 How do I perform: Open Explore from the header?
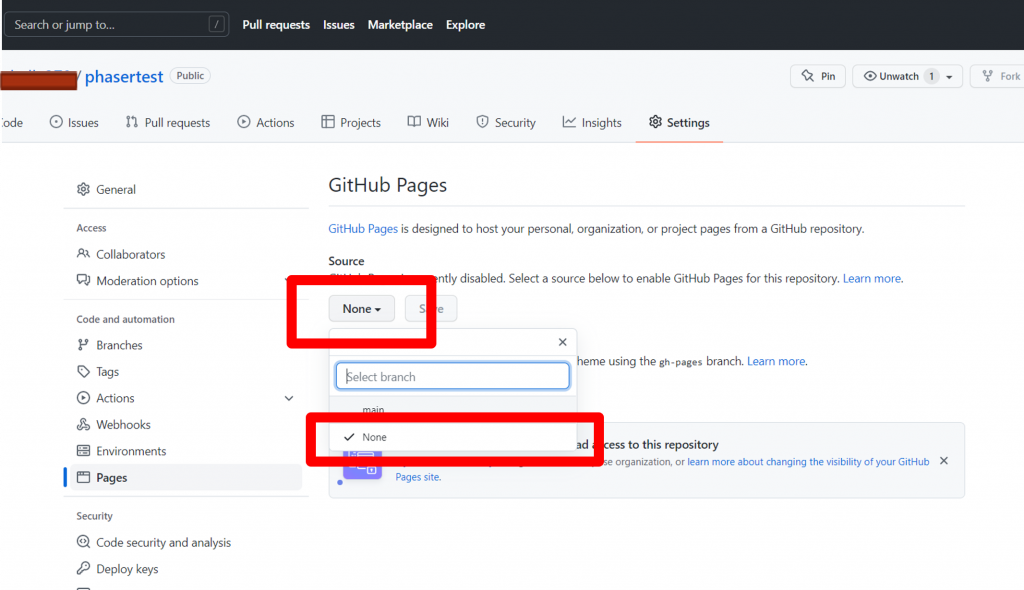(465, 25)
